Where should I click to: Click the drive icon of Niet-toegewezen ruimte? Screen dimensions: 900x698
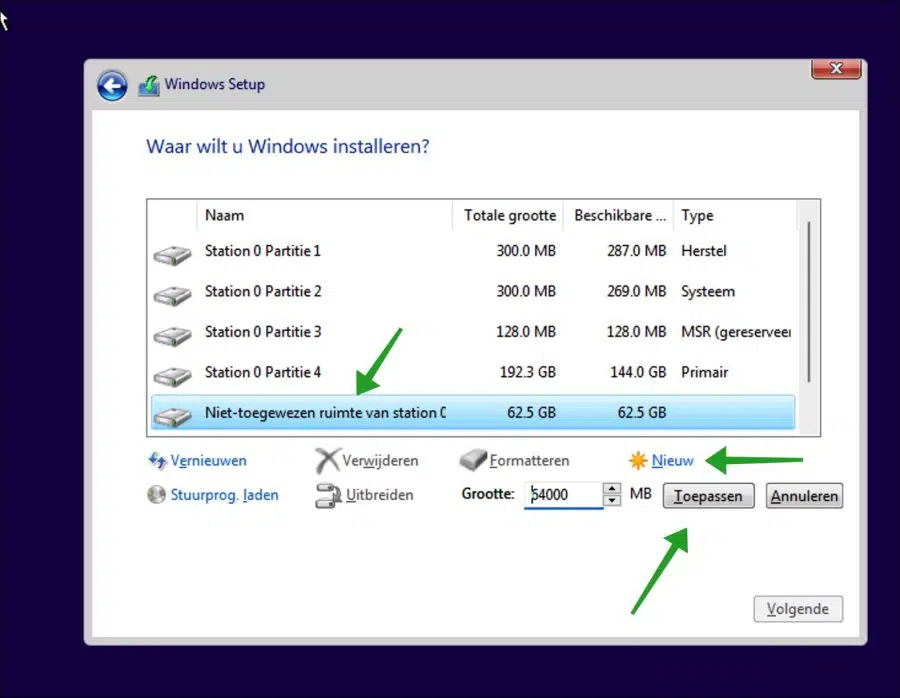tap(172, 416)
